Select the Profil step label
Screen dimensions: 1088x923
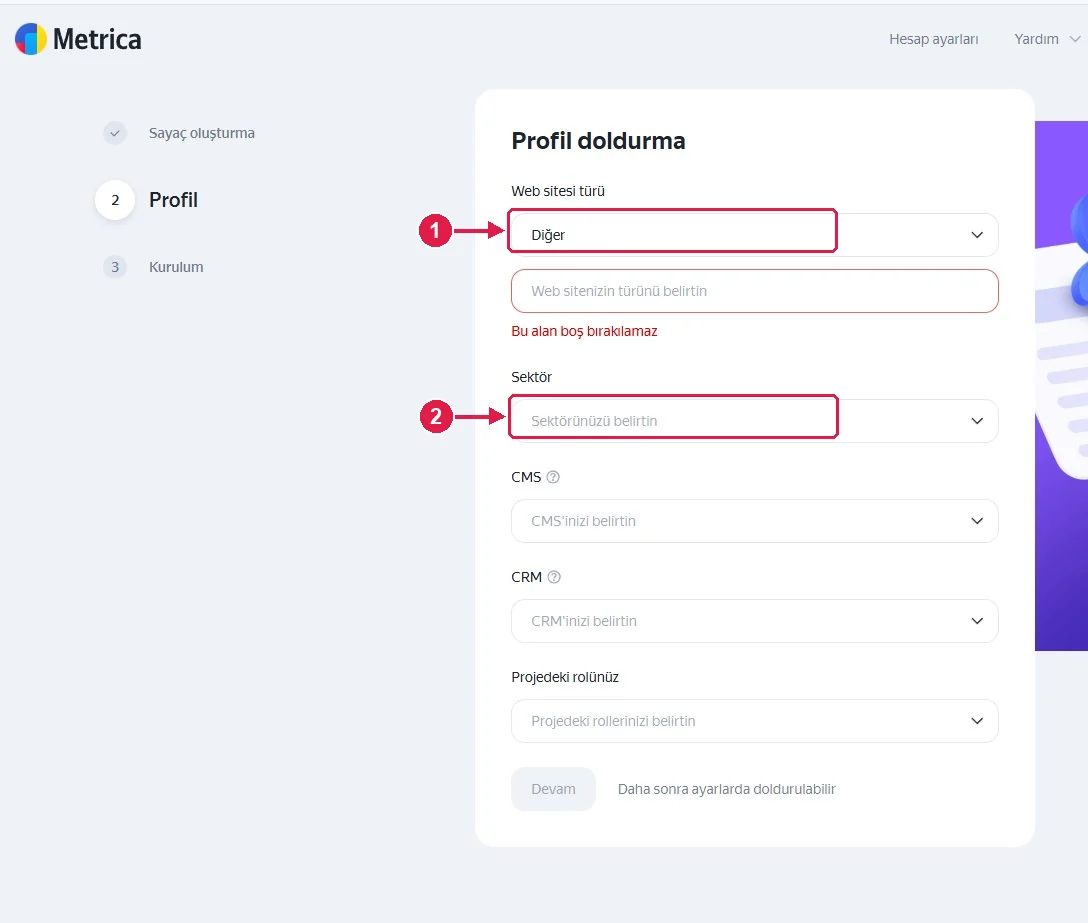click(173, 200)
